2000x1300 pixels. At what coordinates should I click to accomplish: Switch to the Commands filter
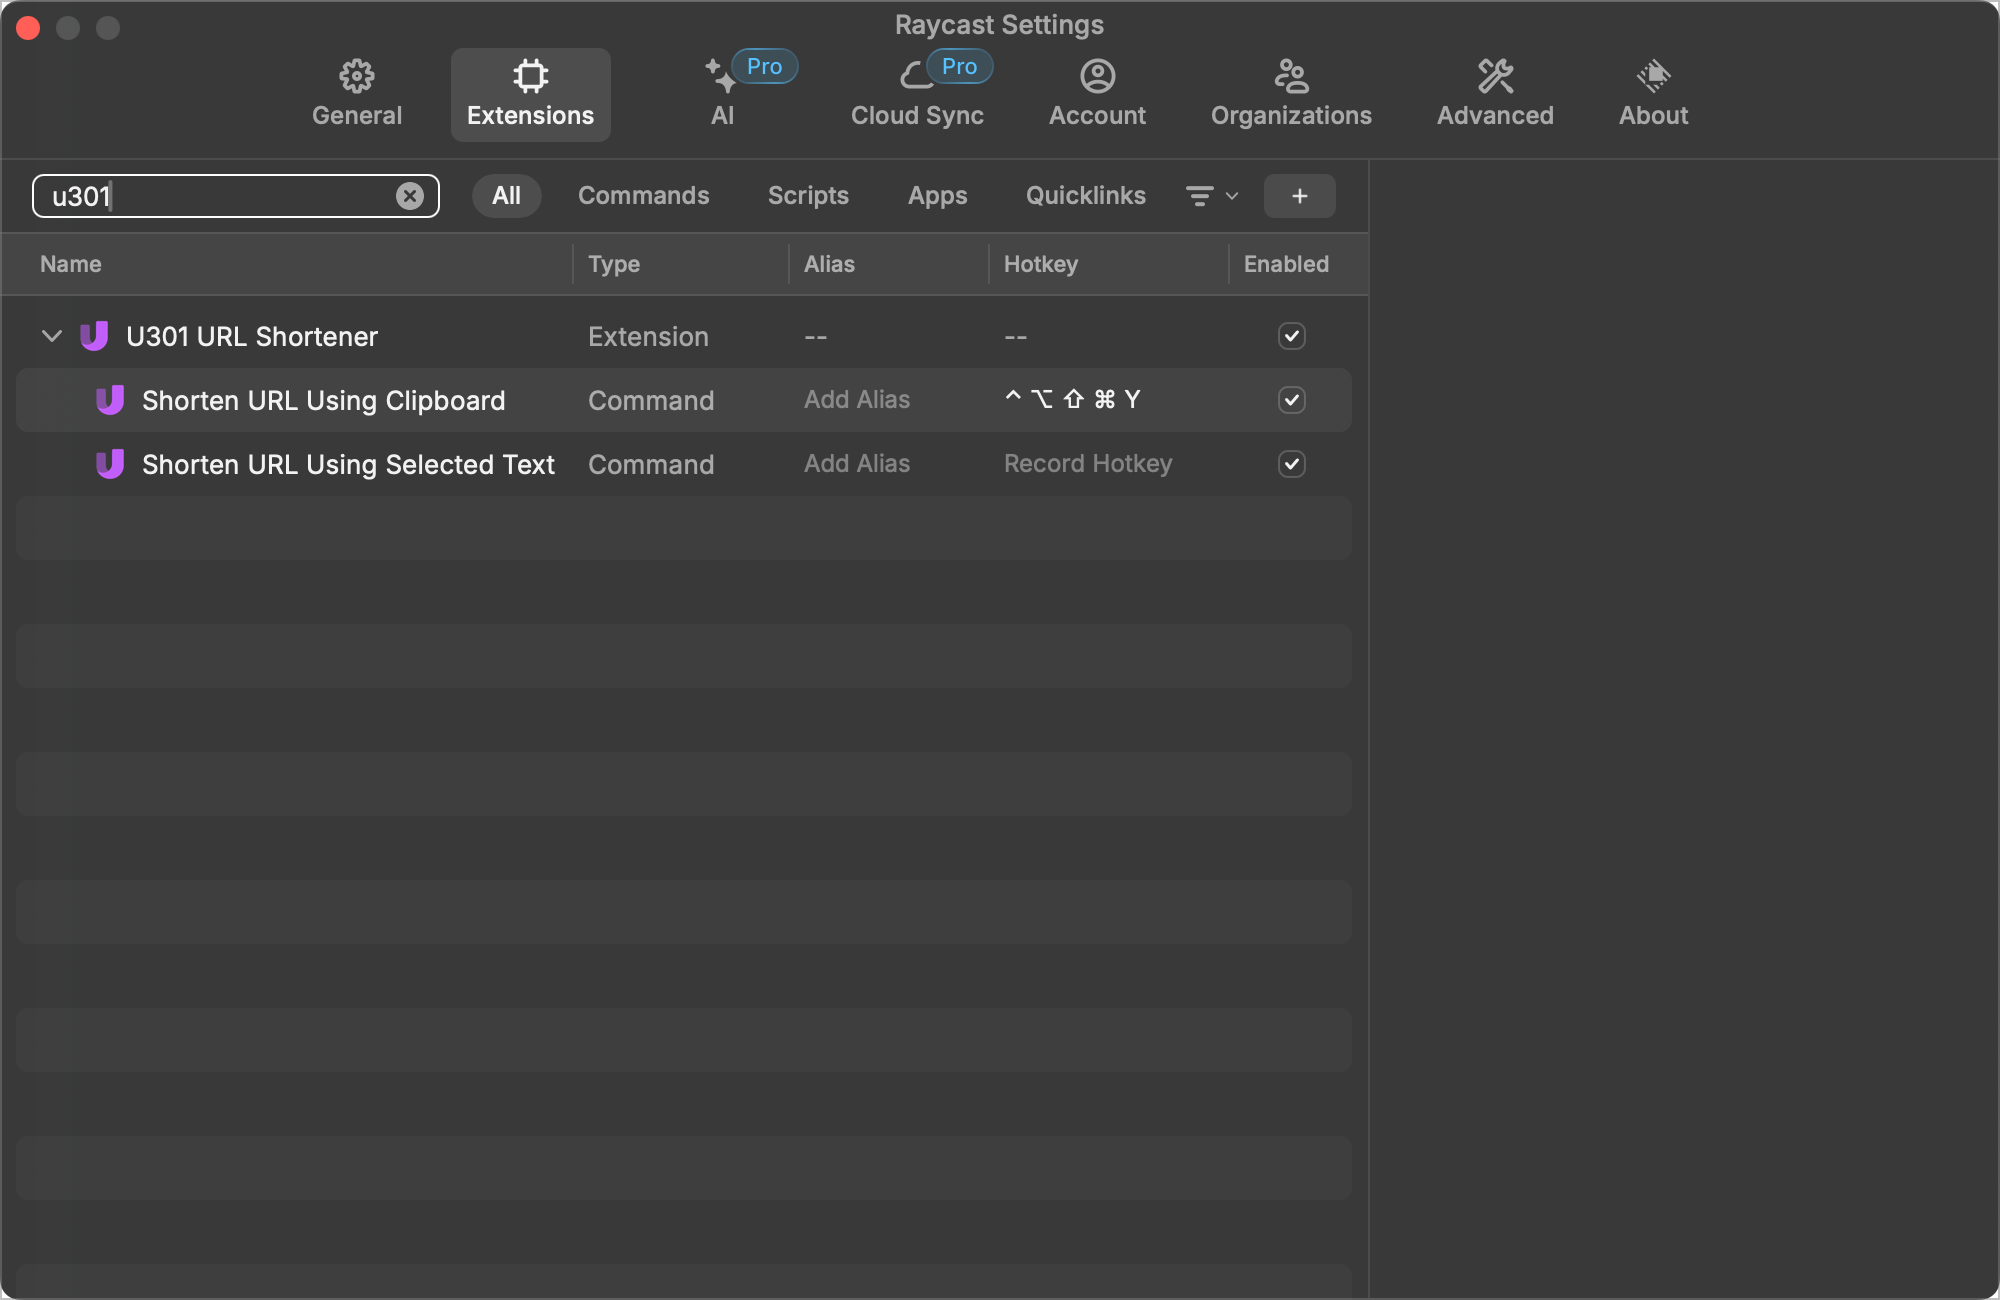(643, 196)
